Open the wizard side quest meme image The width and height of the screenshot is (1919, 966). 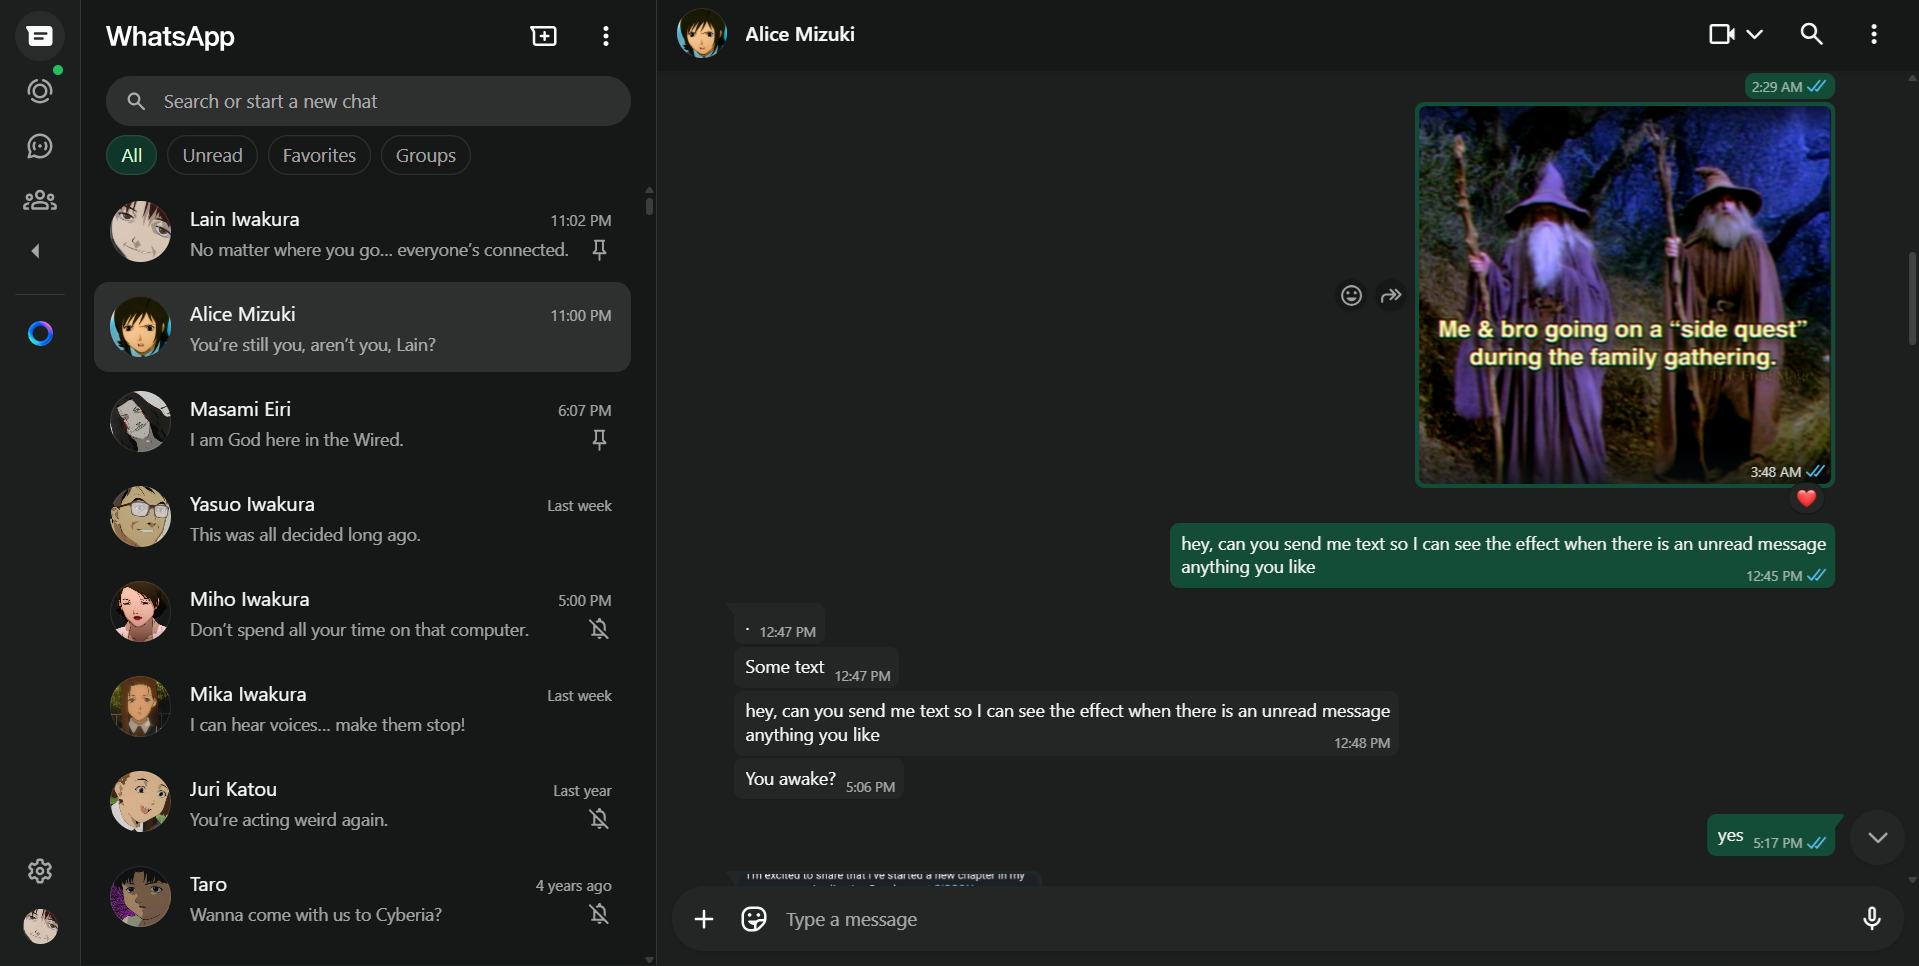click(x=1625, y=295)
